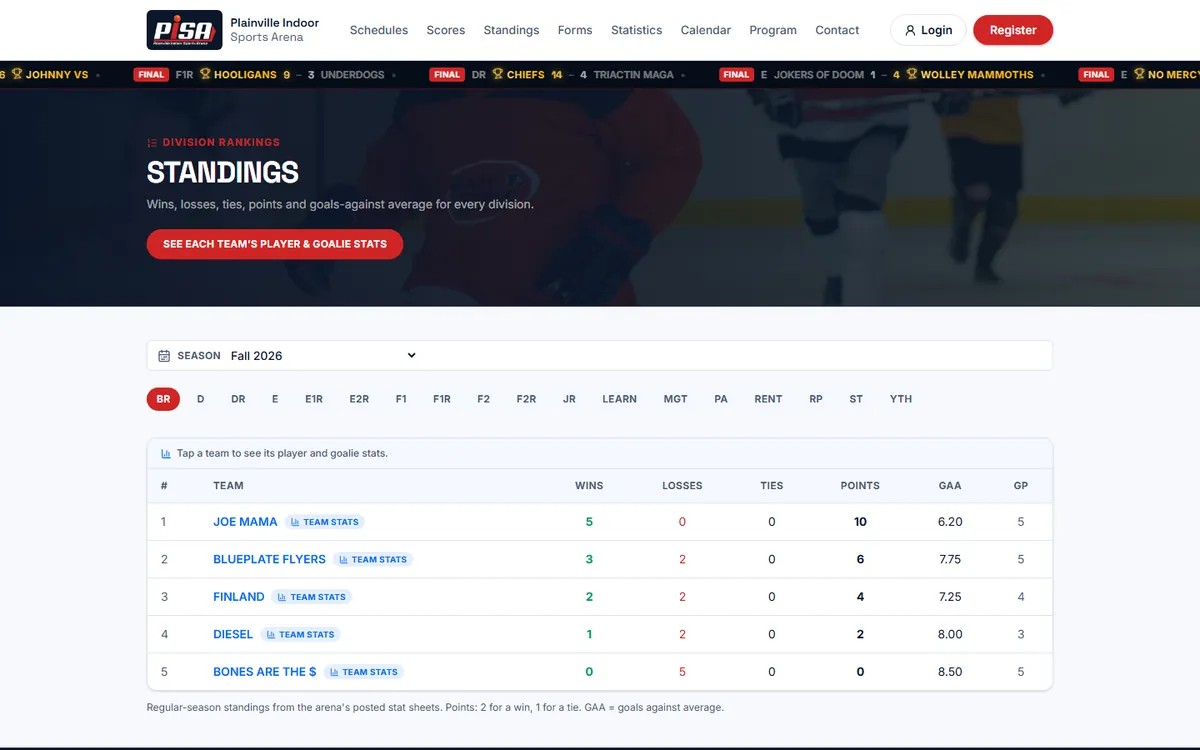Viewport: 1200px width, 750px height.
Task: Open the BLUEPLATE FLYERS team link
Action: pos(269,559)
